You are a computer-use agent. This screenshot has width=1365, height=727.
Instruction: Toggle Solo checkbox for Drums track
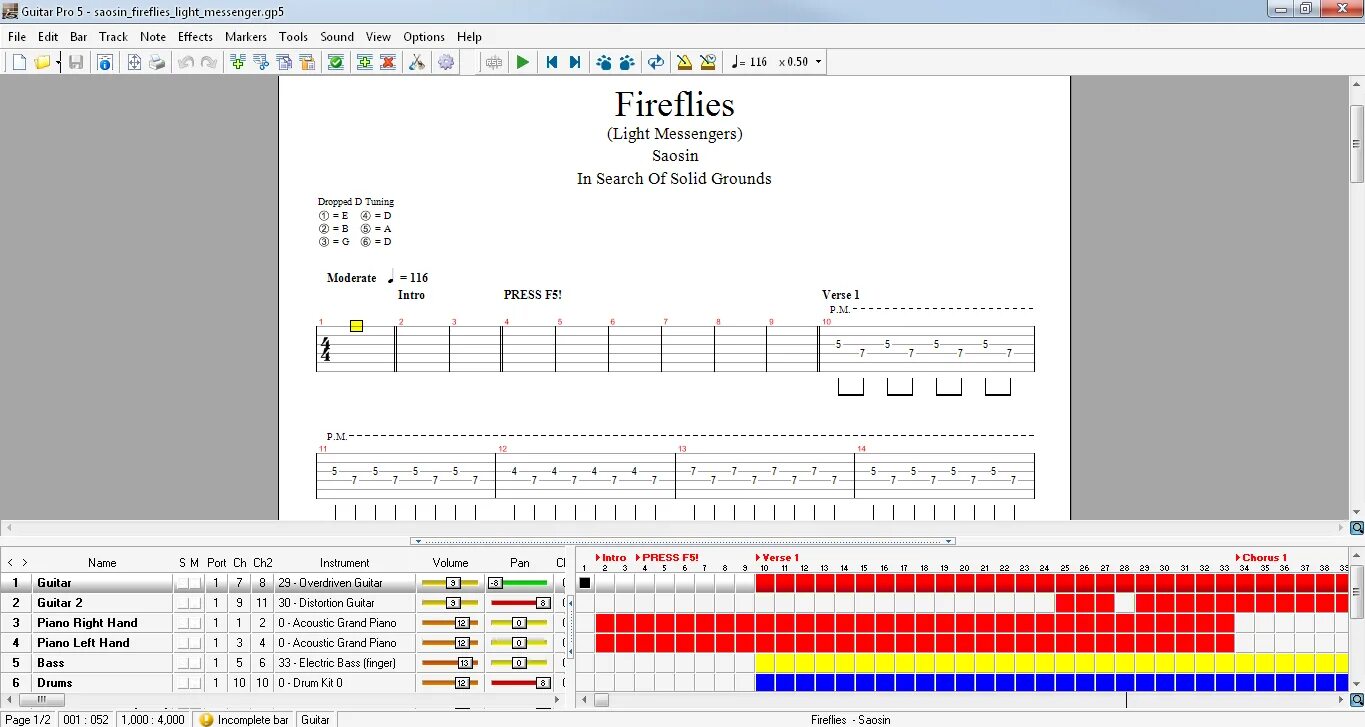pyautogui.click(x=183, y=683)
